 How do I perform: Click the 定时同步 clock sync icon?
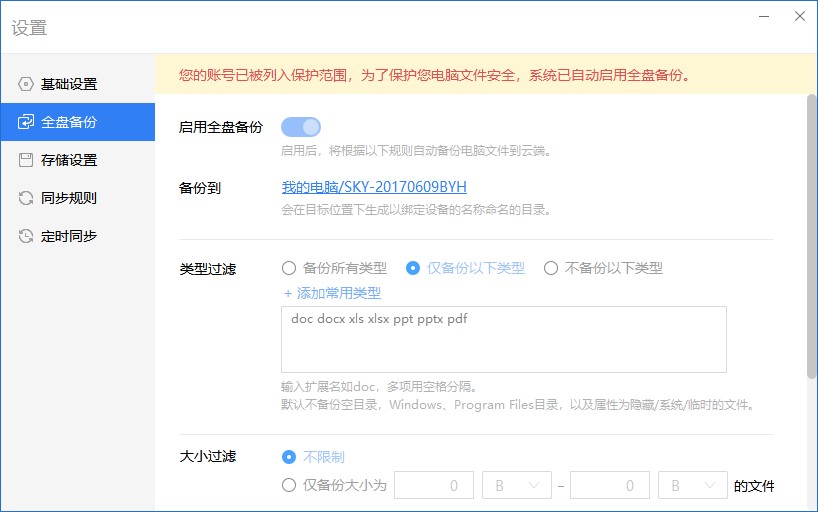[26, 236]
